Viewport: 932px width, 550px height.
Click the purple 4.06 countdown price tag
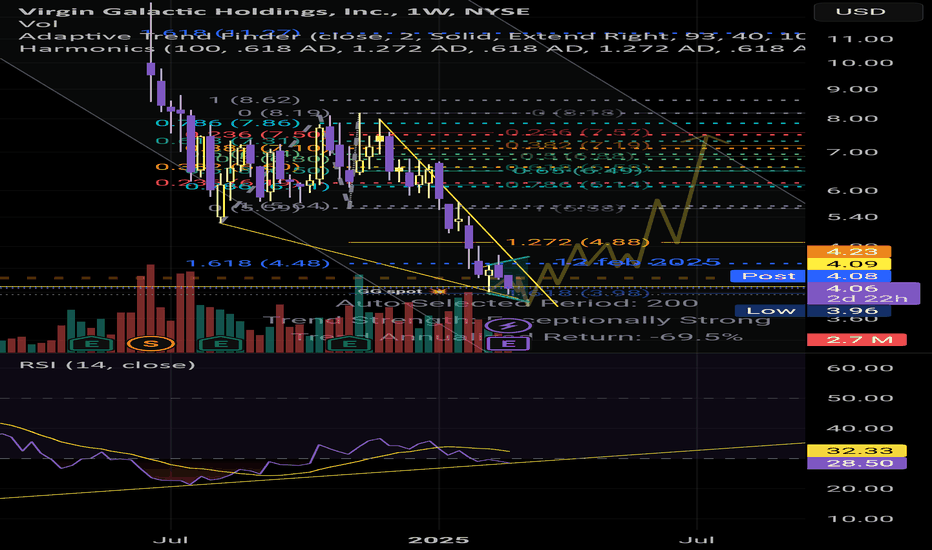tap(862, 293)
